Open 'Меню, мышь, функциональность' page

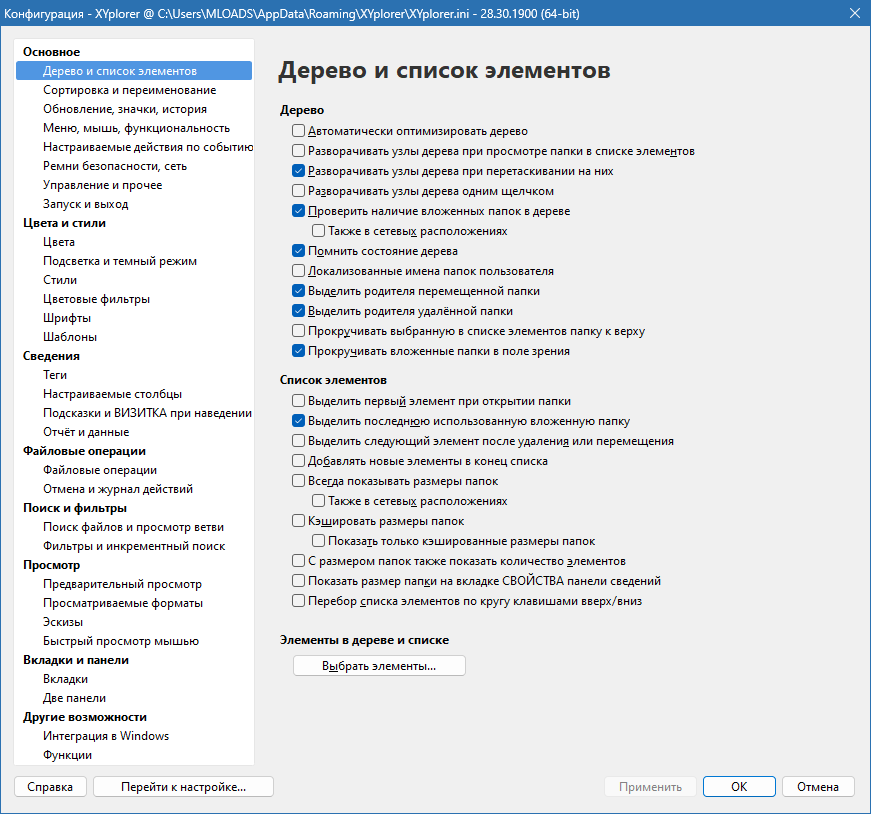click(136, 128)
